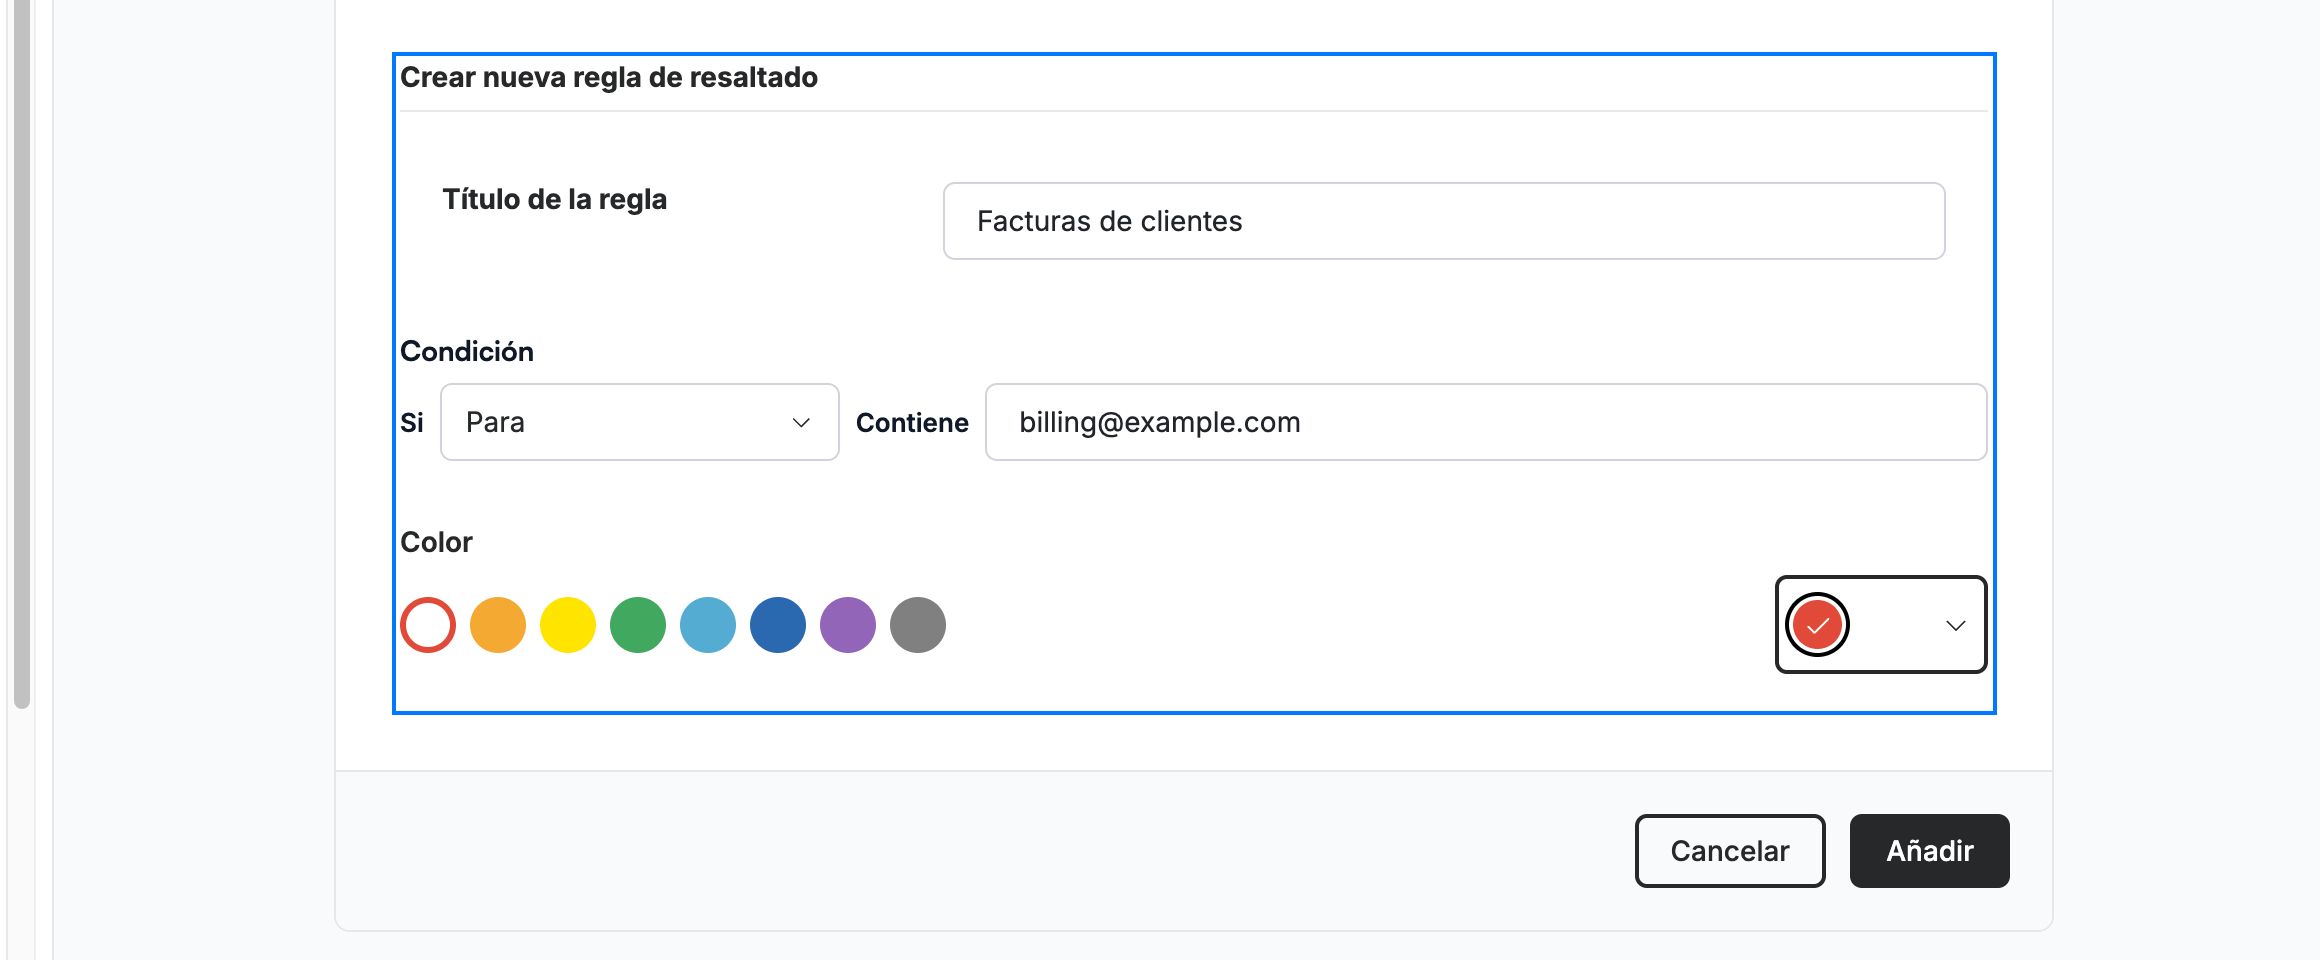The image size is (2320, 960).
Task: Pick the yellow color swatch
Action: [568, 625]
